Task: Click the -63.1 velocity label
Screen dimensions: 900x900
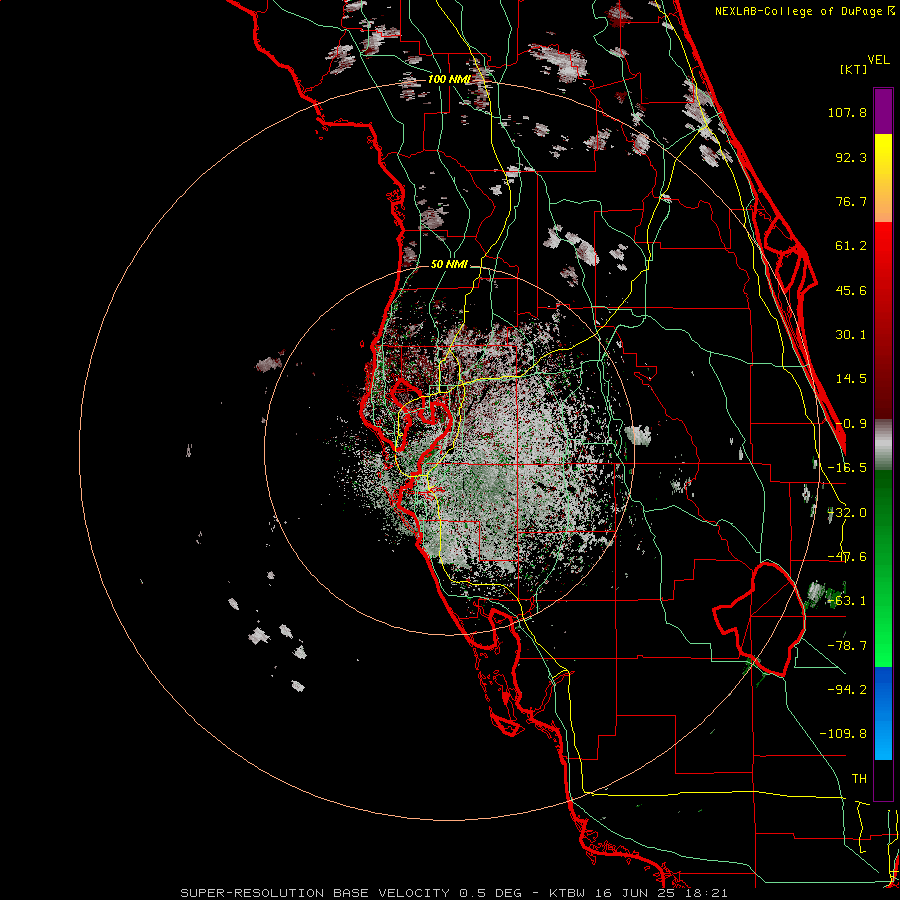Action: (x=847, y=601)
